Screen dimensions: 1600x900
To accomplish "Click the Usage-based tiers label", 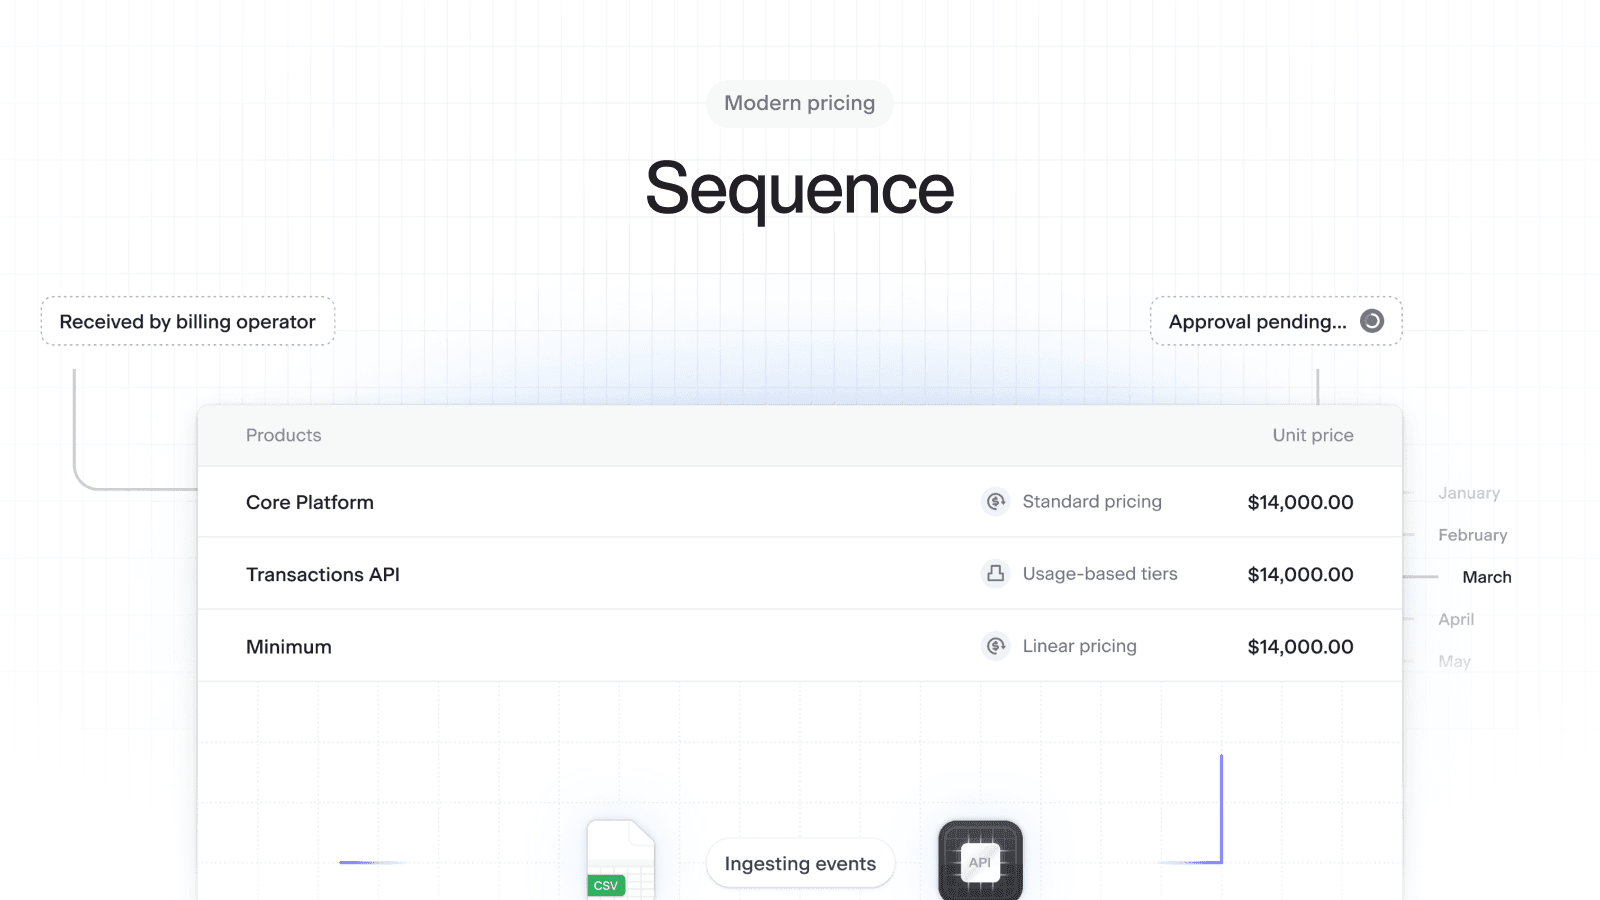I will click(x=1100, y=574).
